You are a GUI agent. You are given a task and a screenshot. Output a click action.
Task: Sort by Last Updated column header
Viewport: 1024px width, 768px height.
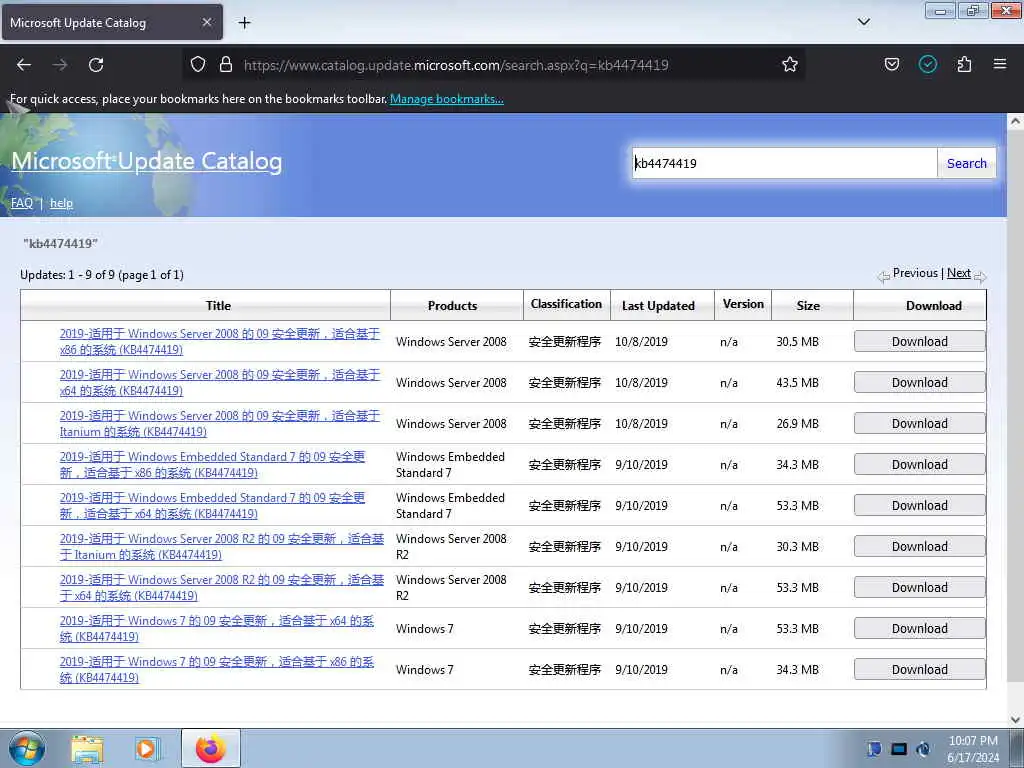[x=658, y=306]
